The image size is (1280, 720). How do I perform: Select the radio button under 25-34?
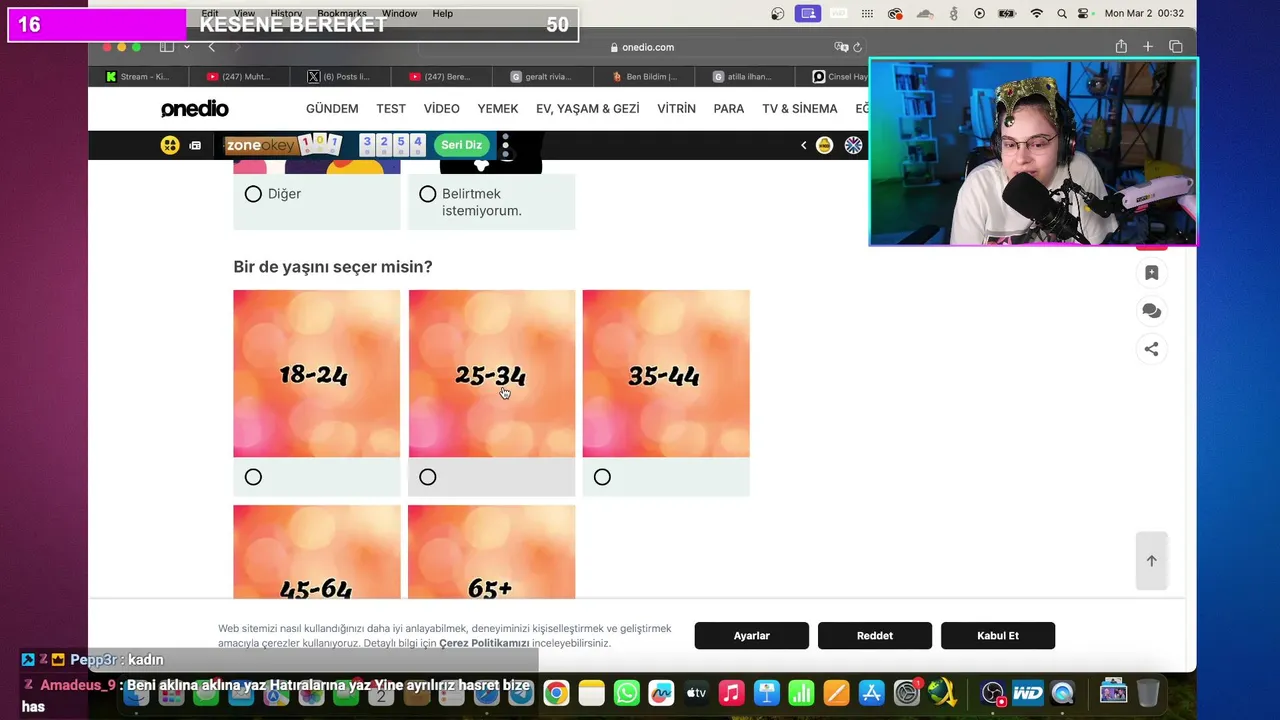(428, 477)
